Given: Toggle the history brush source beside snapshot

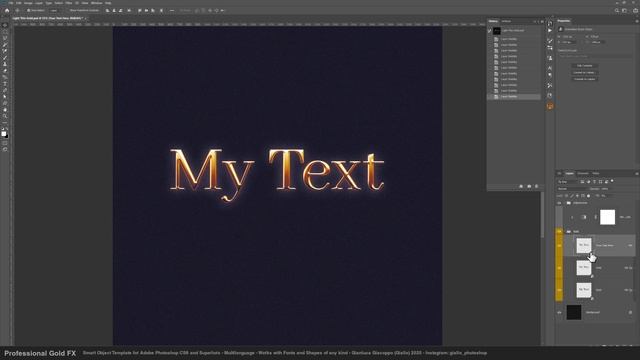Looking at the screenshot, I should (489, 31).
